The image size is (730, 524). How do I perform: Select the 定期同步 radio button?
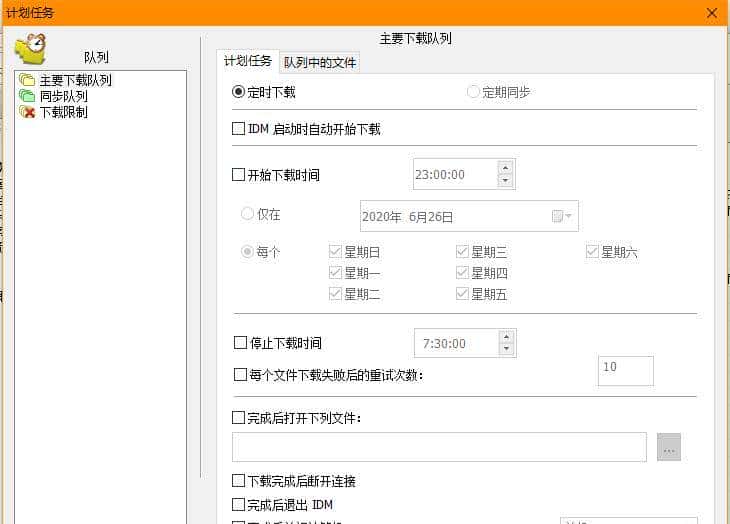pyautogui.click(x=473, y=92)
